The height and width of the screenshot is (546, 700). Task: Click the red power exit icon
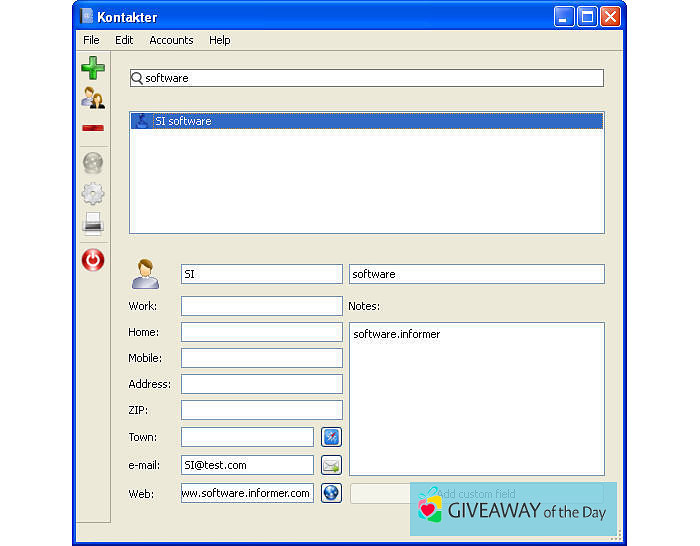pos(93,260)
